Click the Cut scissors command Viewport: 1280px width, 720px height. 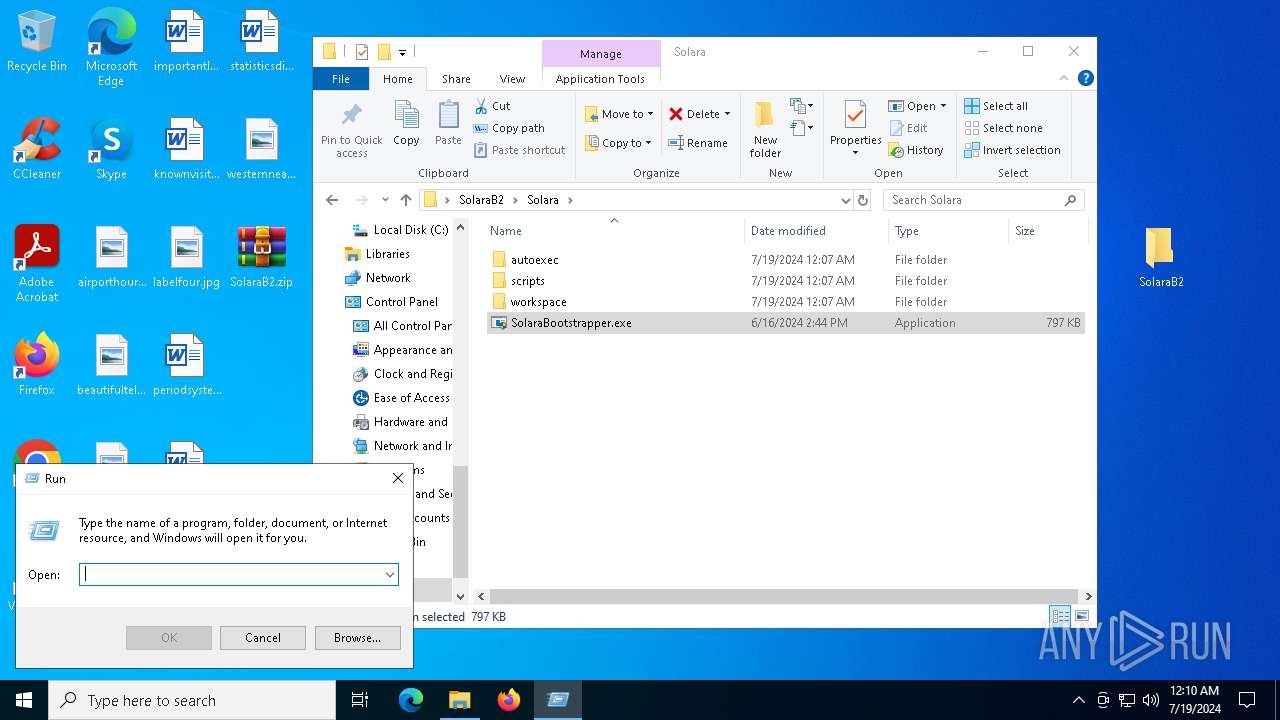492,106
